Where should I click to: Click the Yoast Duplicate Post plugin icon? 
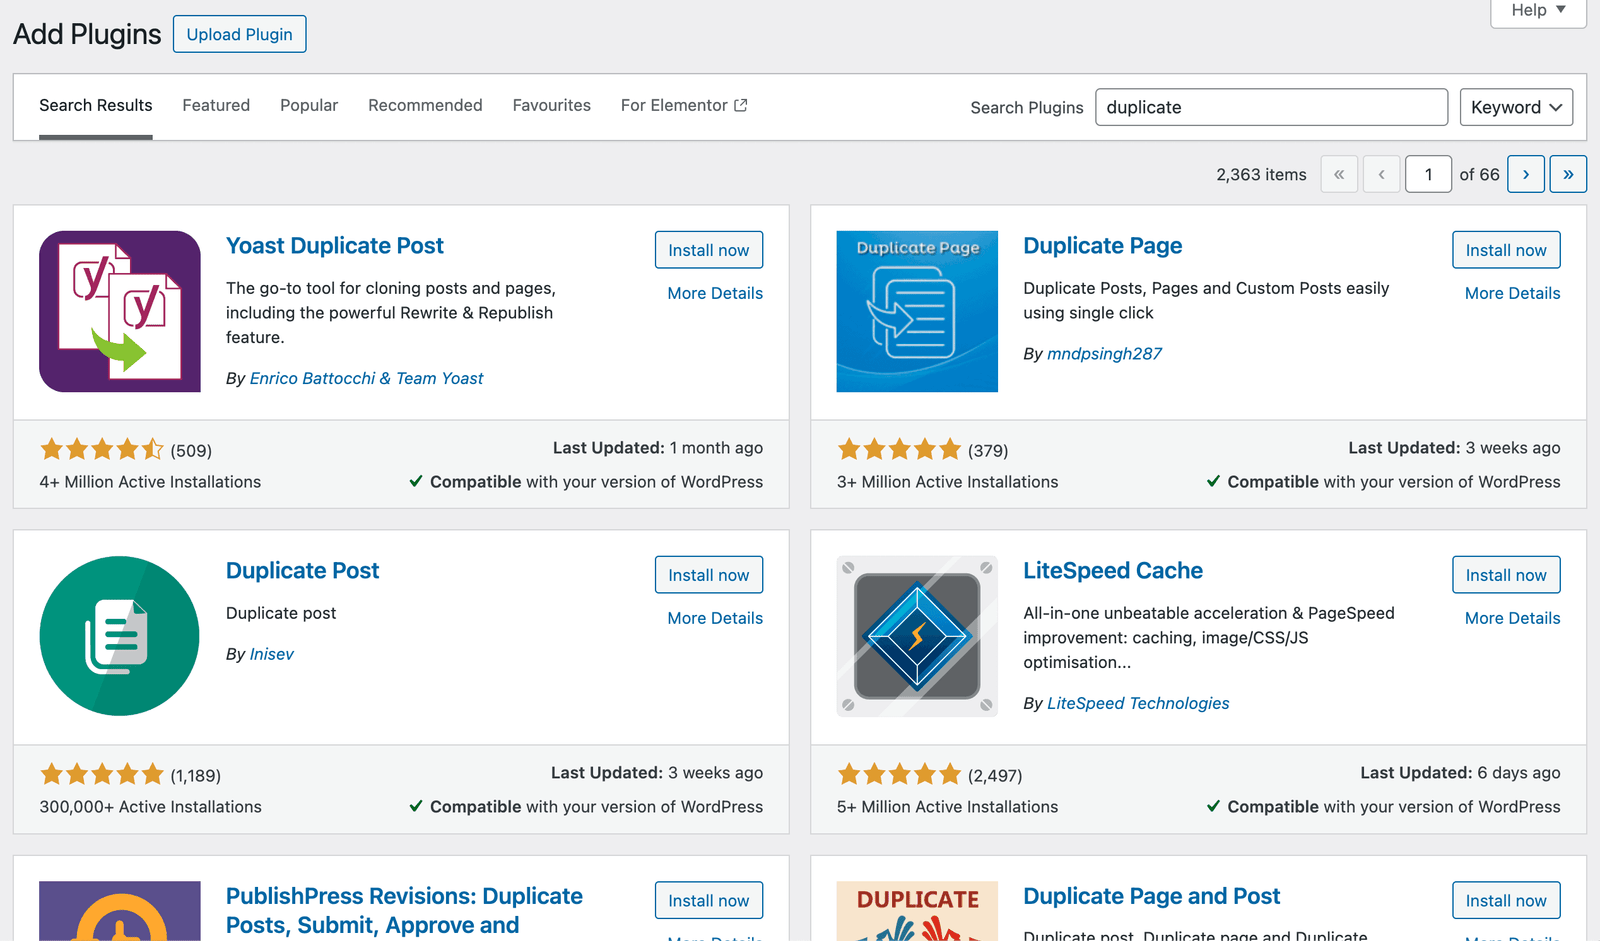tap(120, 311)
